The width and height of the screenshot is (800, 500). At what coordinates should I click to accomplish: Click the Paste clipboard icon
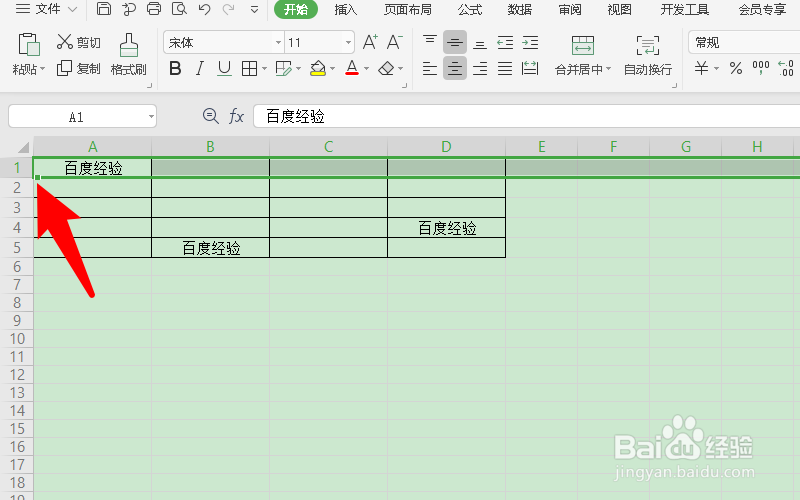coord(29,44)
